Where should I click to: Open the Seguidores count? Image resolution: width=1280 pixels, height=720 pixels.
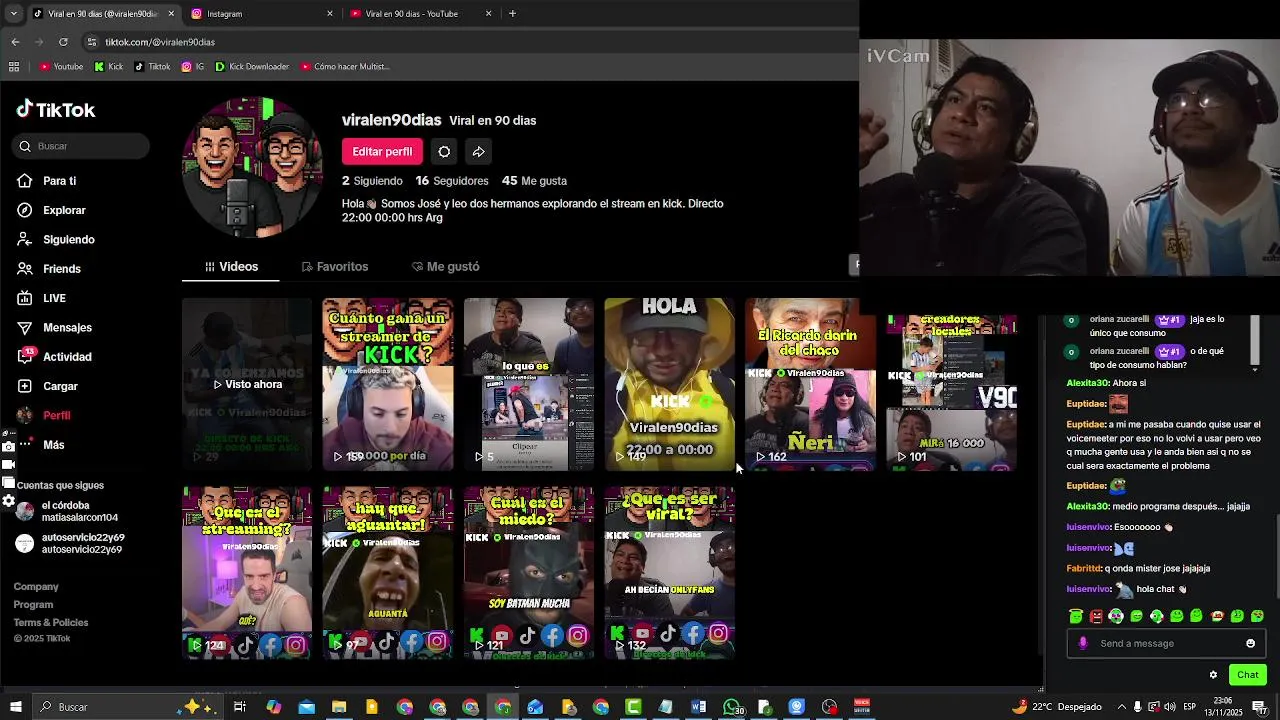tap(452, 181)
